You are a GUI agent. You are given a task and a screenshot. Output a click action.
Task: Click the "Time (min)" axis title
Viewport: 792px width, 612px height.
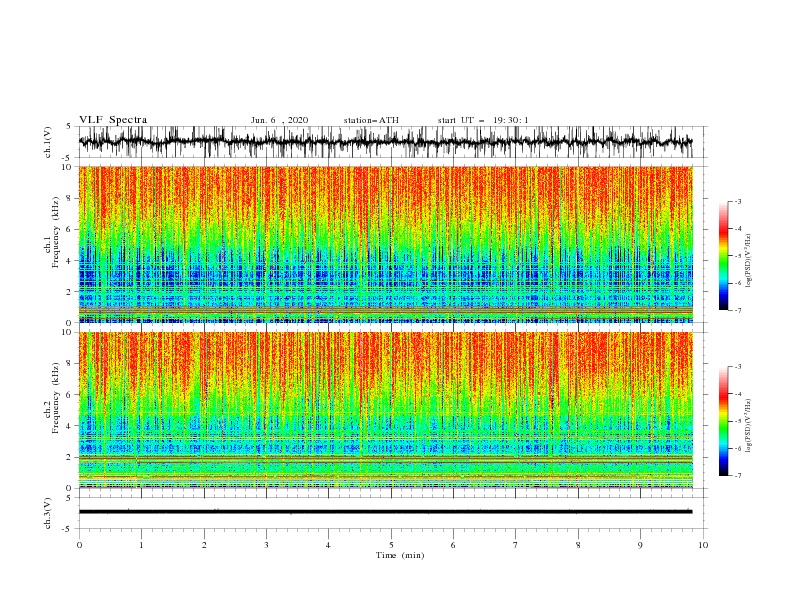click(400, 555)
